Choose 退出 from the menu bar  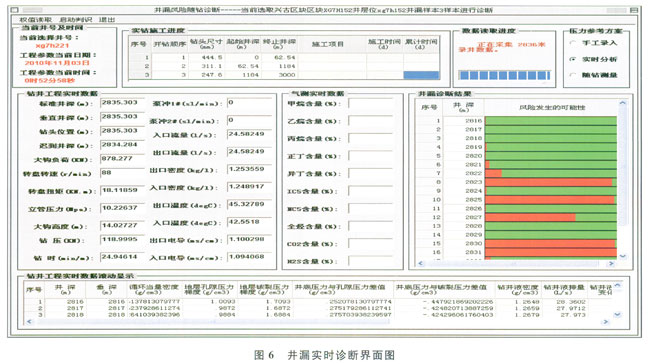107,19
